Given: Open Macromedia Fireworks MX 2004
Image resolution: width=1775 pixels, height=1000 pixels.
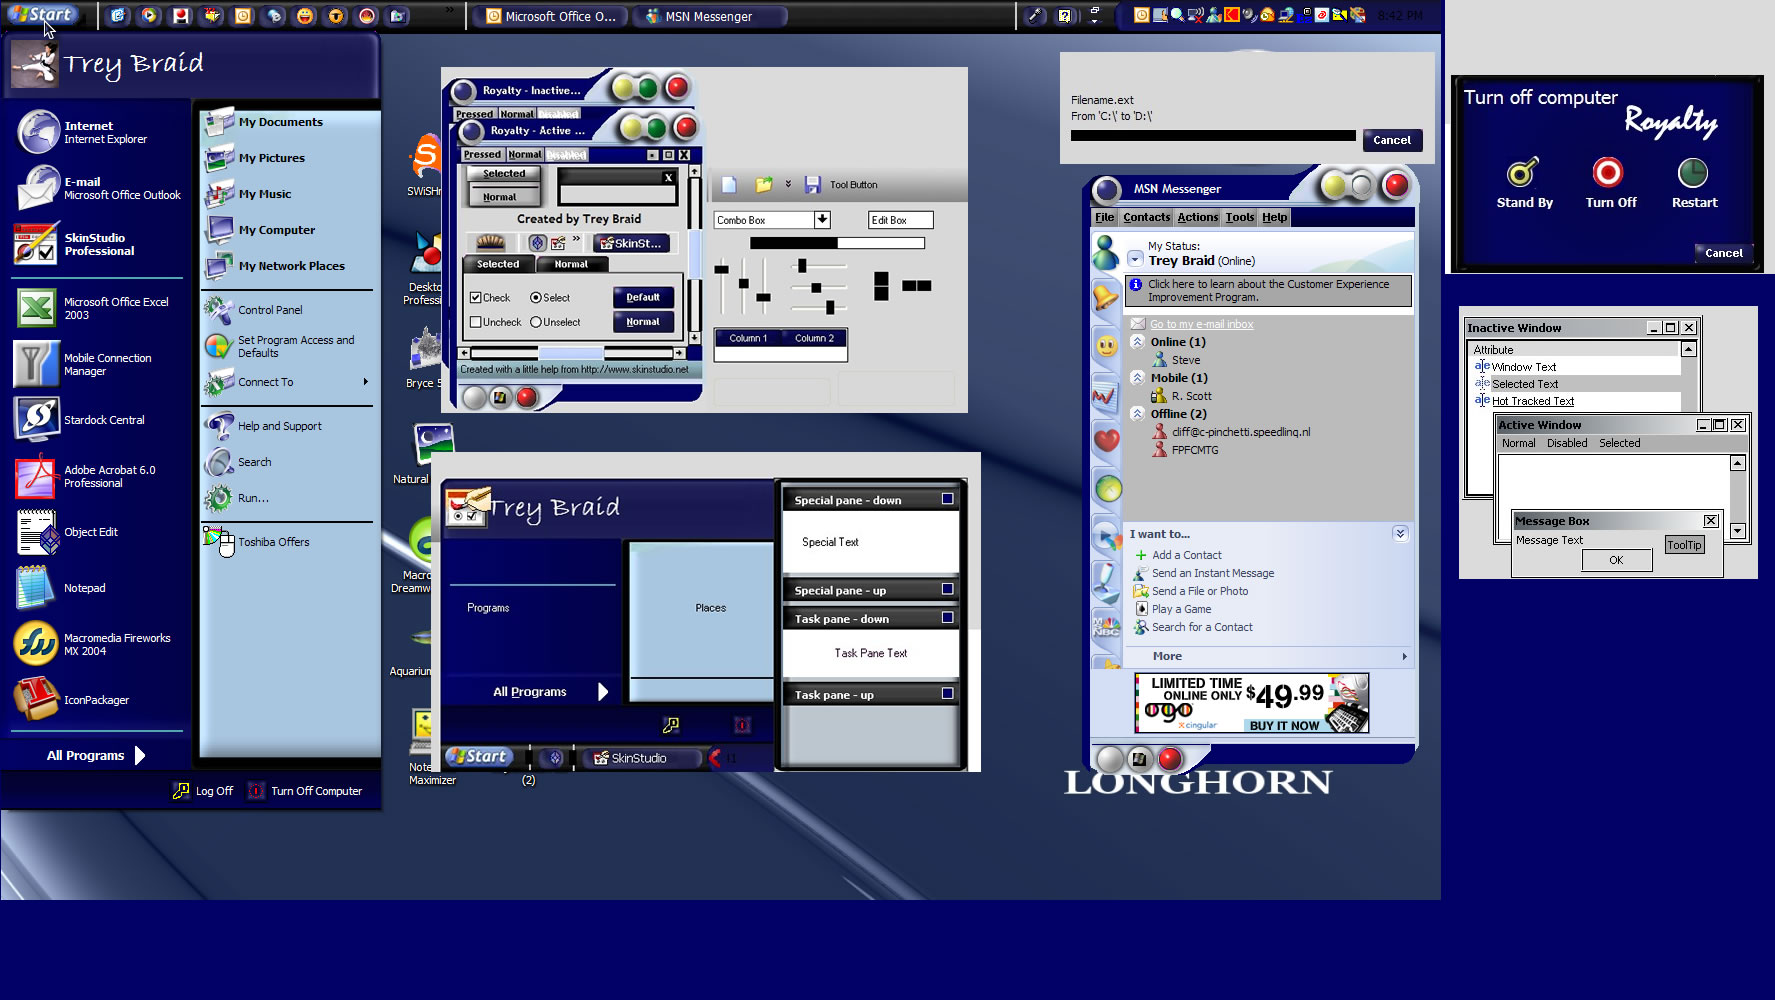Looking at the screenshot, I should tap(98, 644).
